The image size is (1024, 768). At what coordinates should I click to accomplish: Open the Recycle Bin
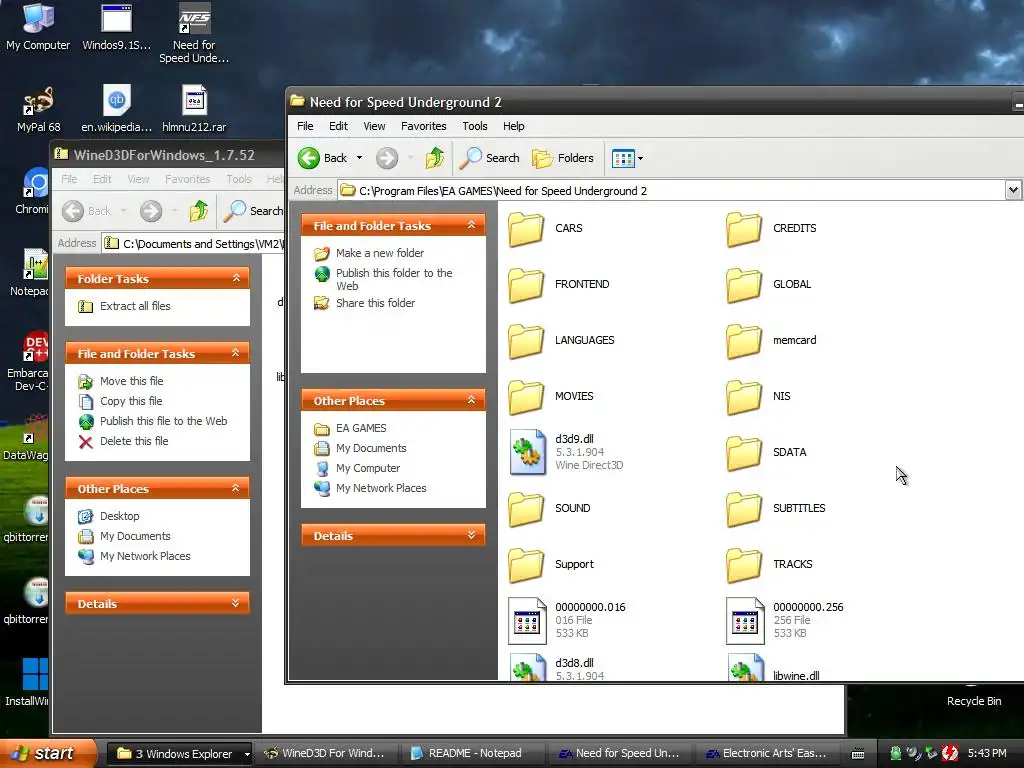[x=974, y=697]
